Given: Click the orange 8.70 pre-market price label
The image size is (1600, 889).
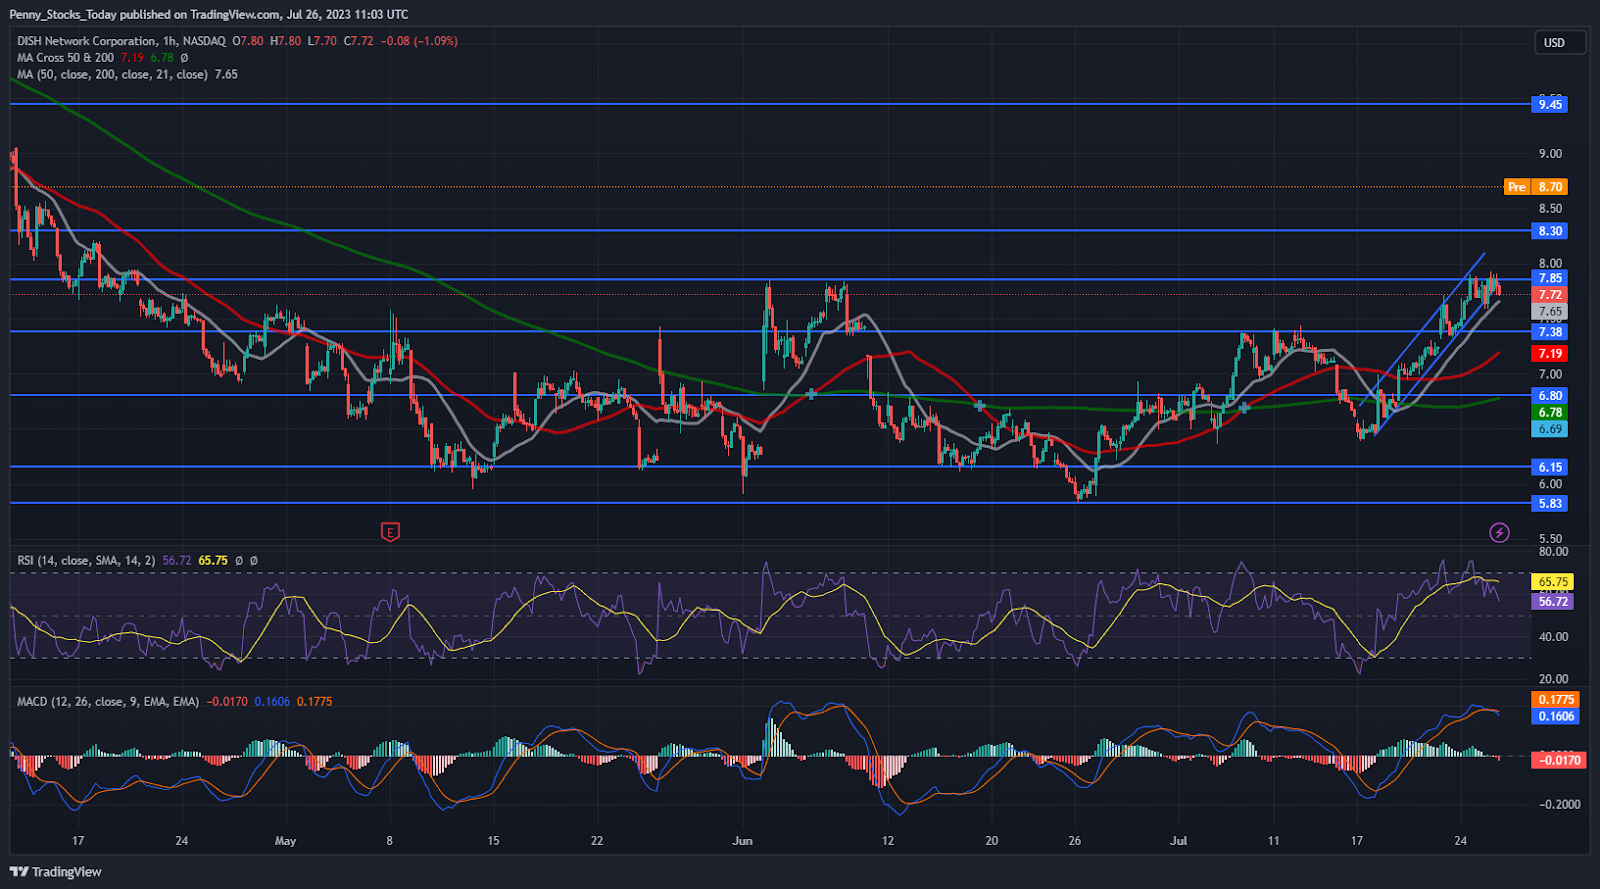Looking at the screenshot, I should tap(1550, 187).
